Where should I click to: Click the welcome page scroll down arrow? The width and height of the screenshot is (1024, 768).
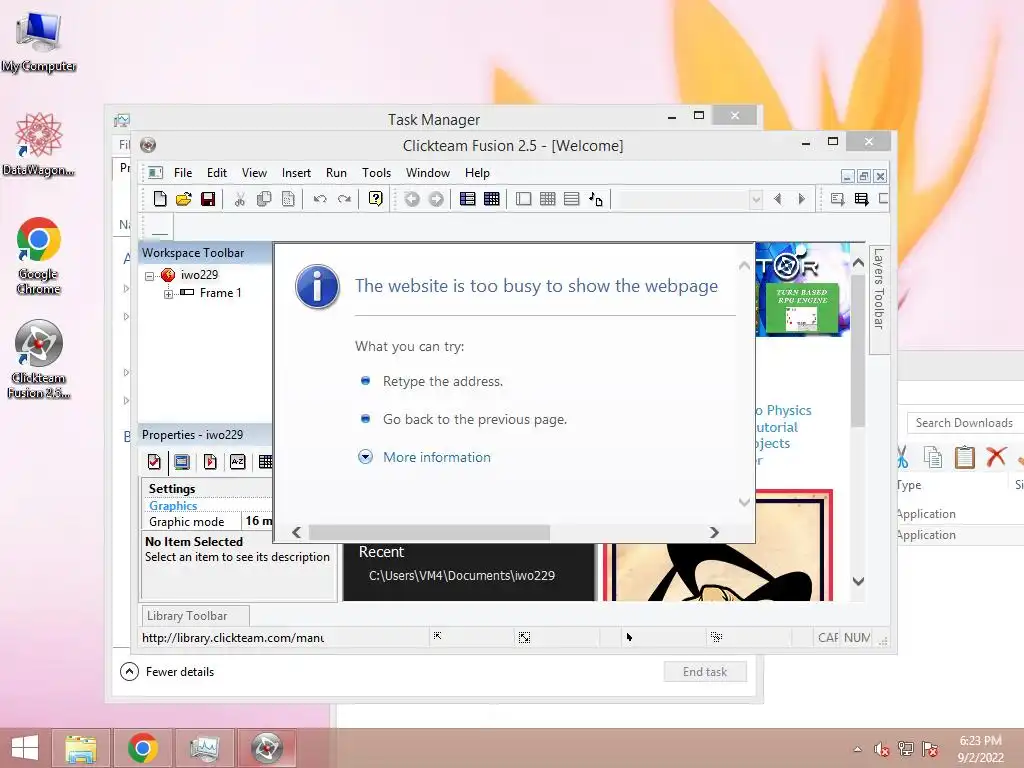click(x=858, y=581)
